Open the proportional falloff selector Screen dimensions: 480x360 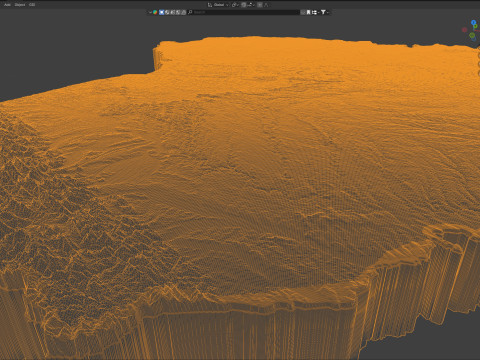[x=266, y=5]
